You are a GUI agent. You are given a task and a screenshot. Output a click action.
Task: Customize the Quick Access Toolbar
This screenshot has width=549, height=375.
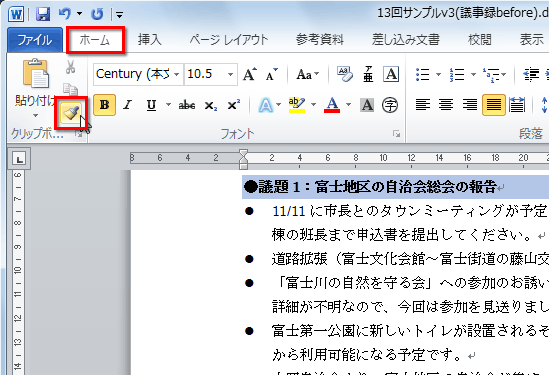[x=119, y=15]
